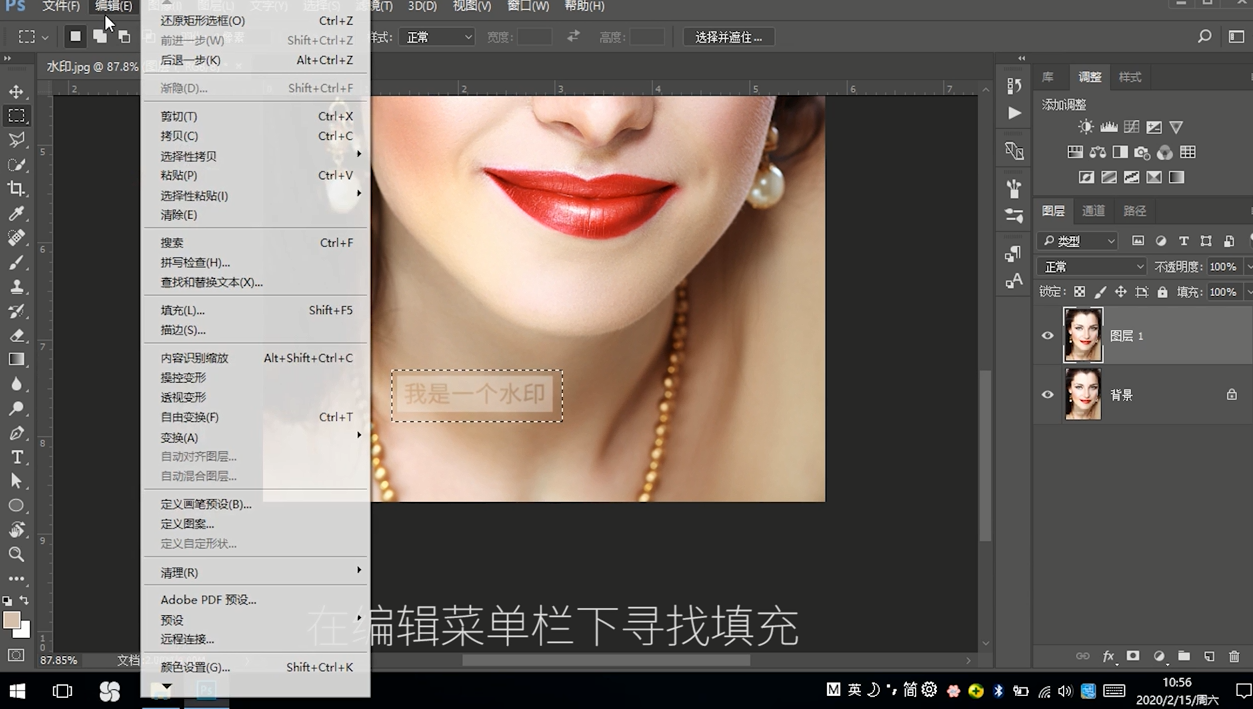The height and width of the screenshot is (709, 1253).
Task: Choose 描边(S)... from the Edit menu
Action: [255, 330]
